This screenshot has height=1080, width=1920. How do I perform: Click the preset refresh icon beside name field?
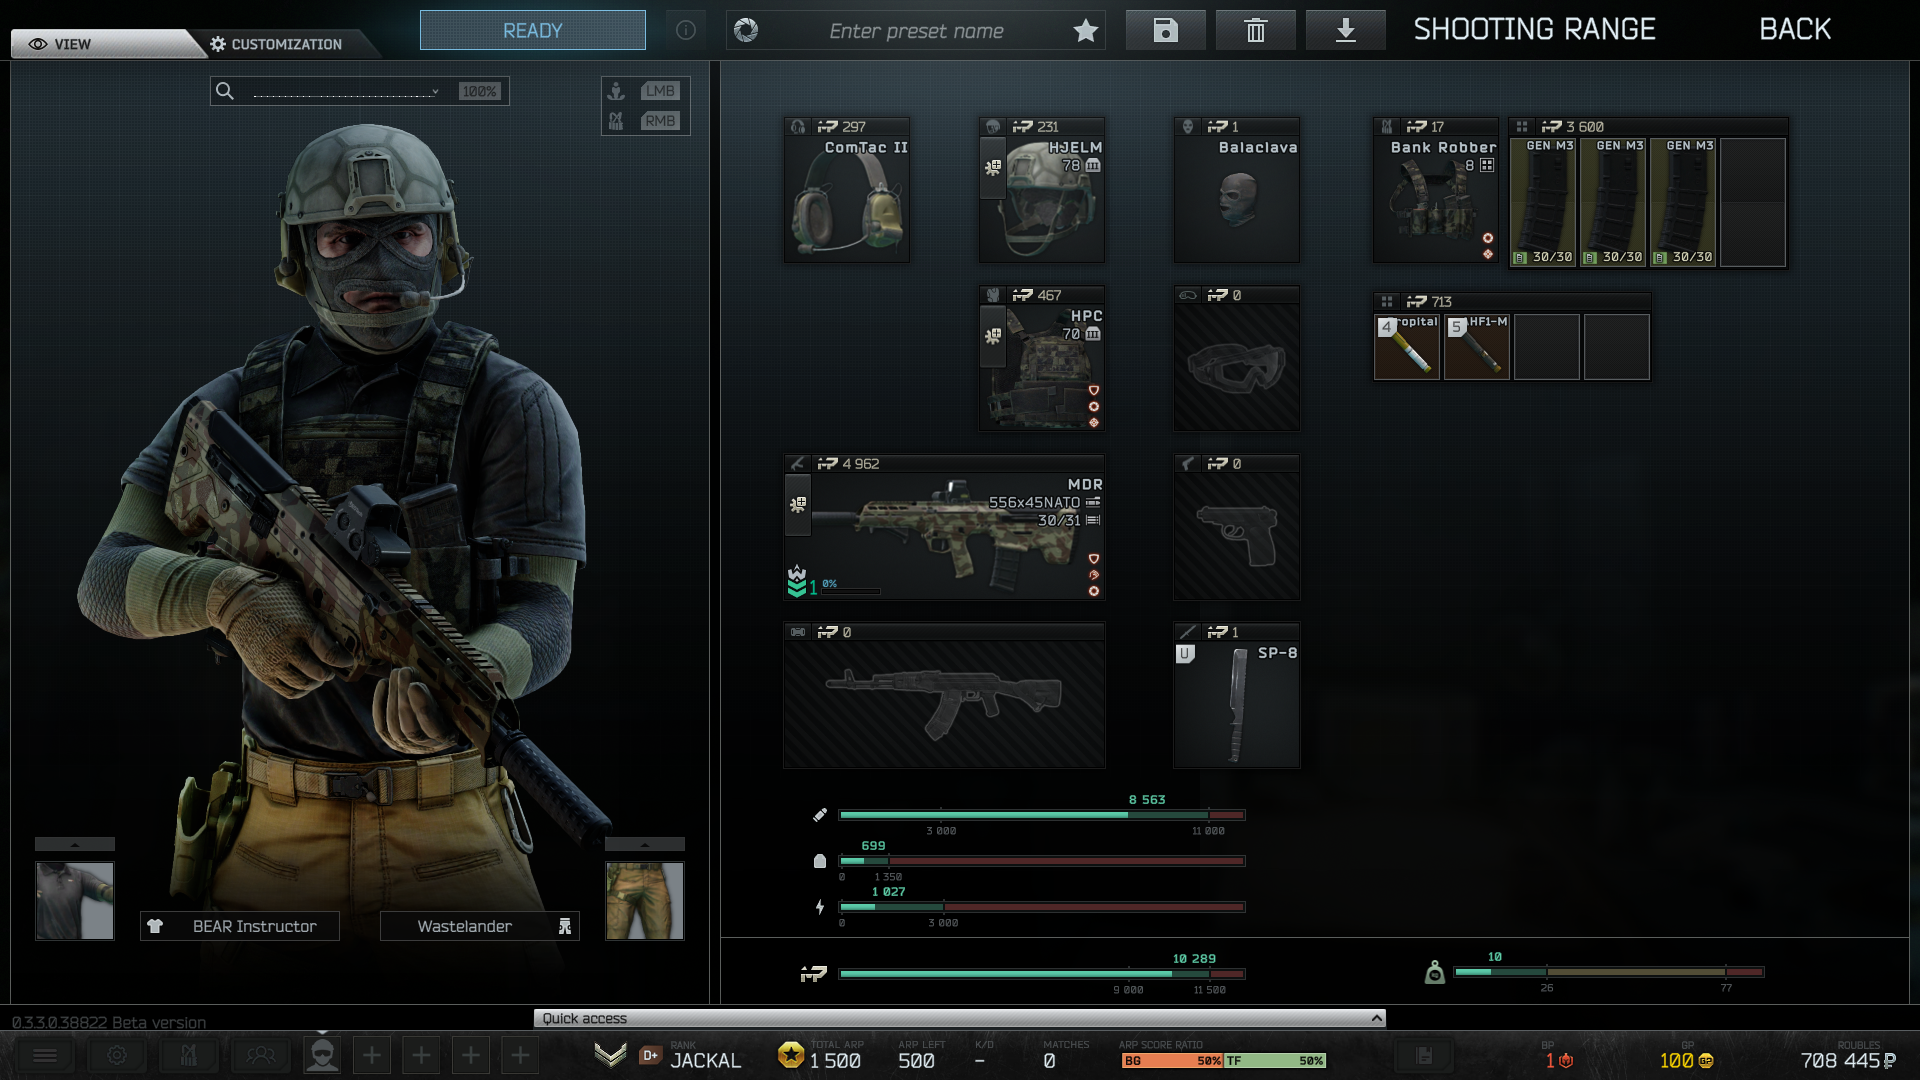click(x=746, y=30)
